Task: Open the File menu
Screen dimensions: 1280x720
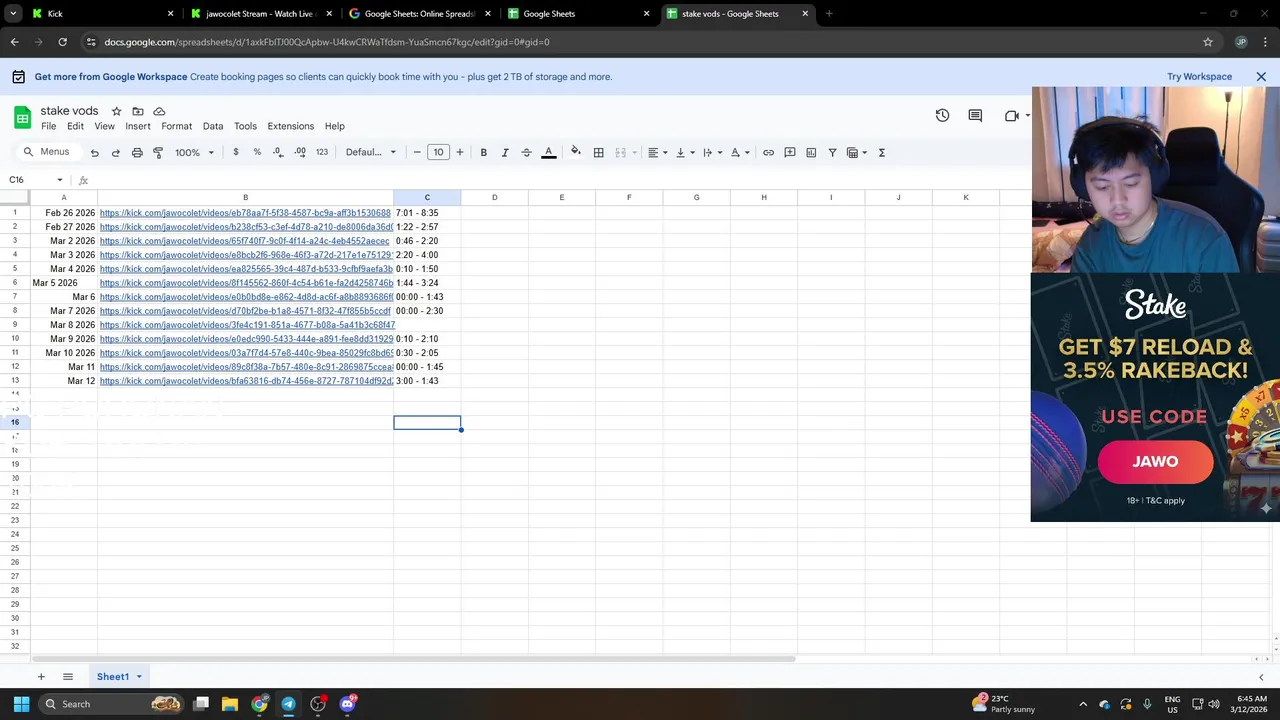Action: tap(48, 126)
